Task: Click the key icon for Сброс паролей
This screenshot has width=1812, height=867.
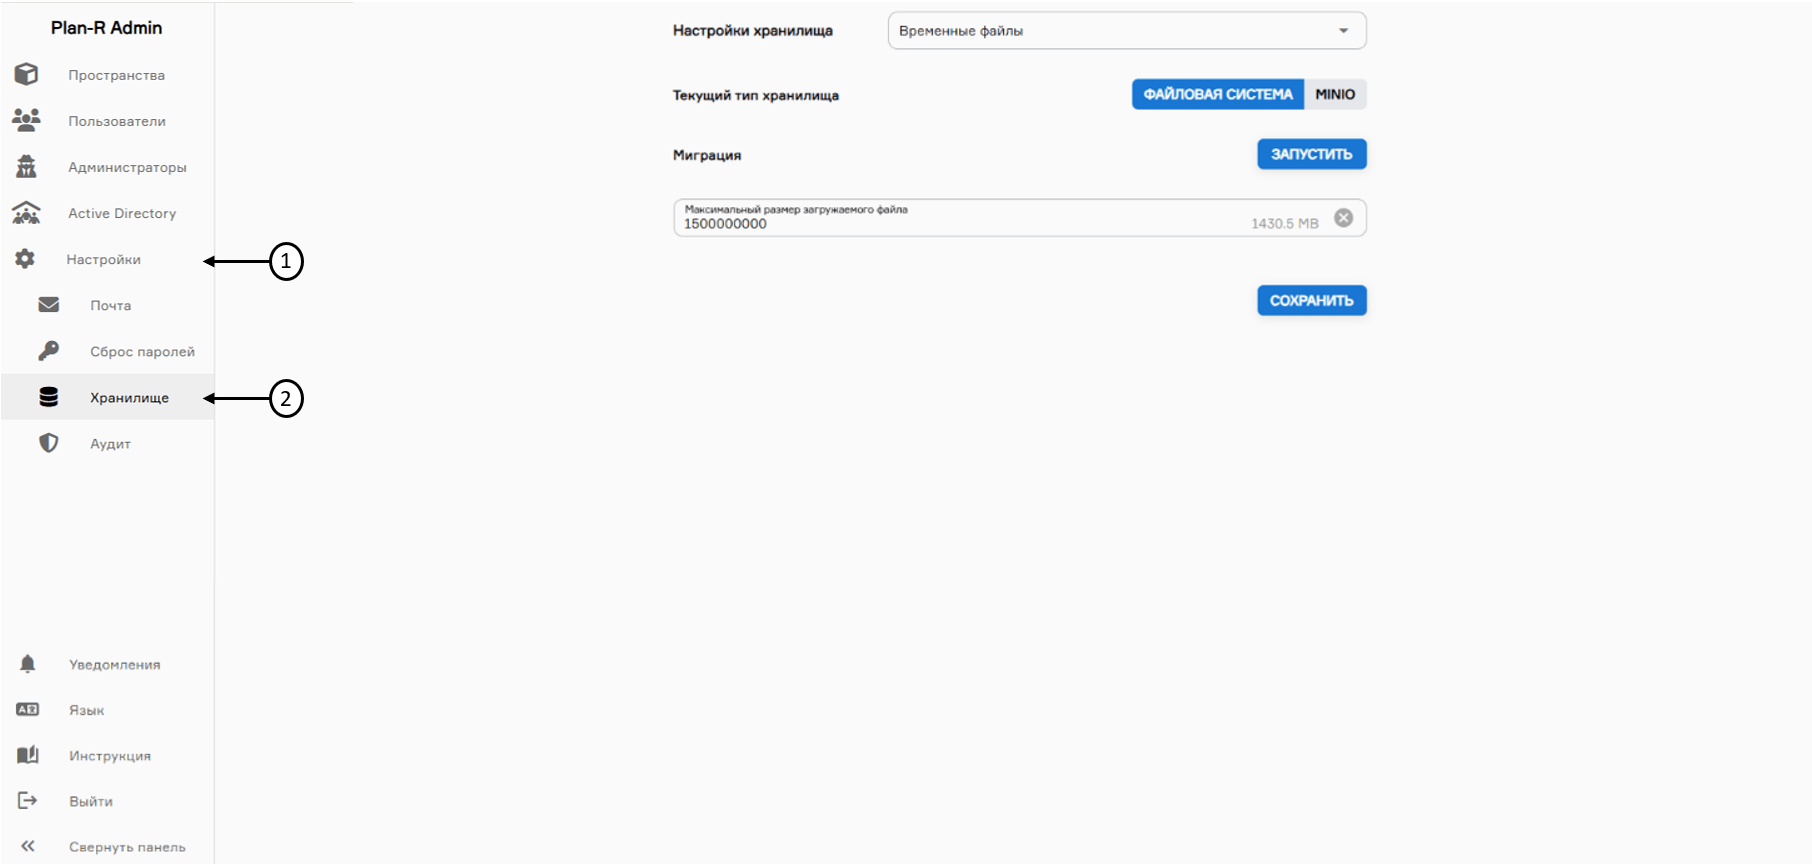Action: click(x=48, y=351)
